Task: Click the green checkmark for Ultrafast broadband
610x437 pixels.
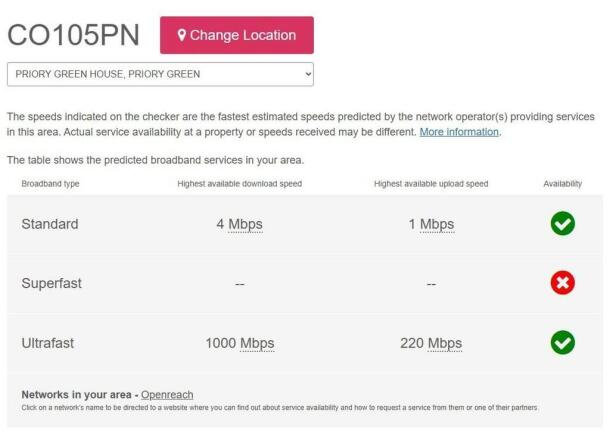Action: pos(563,342)
